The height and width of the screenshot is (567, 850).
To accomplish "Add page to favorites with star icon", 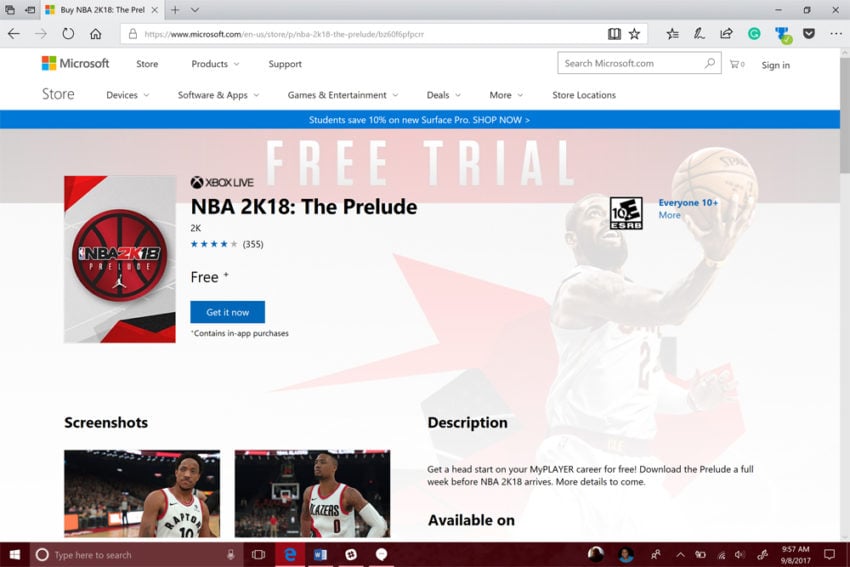I will coord(634,34).
